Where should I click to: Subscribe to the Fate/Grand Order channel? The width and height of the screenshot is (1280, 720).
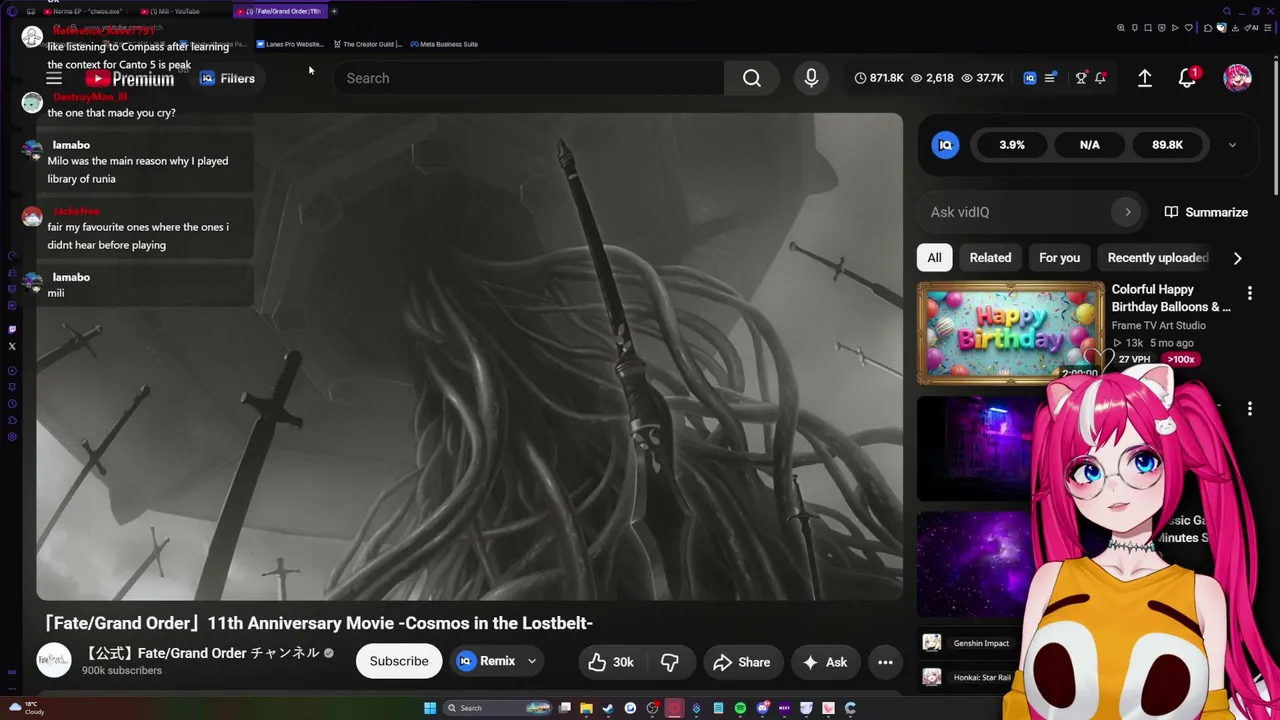point(399,661)
